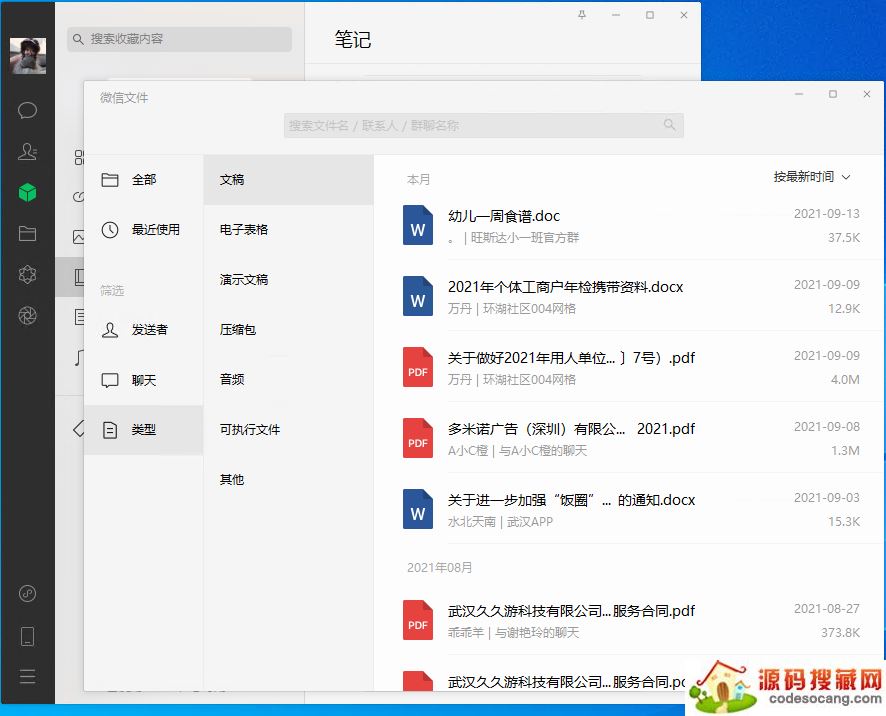The image size is (886, 716).
Task: Choose the 演示文稿 file type
Action: pyautogui.click(x=288, y=279)
